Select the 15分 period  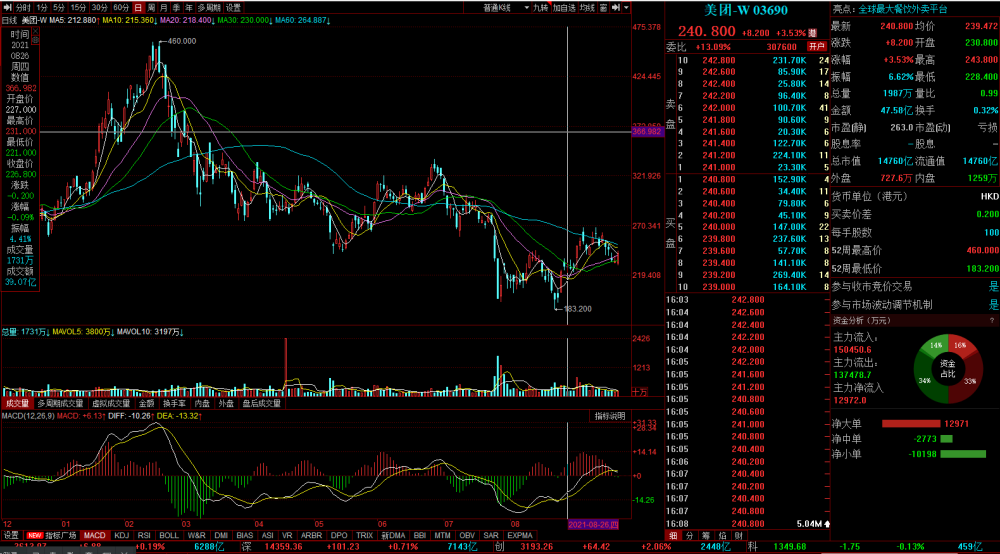coord(78,8)
